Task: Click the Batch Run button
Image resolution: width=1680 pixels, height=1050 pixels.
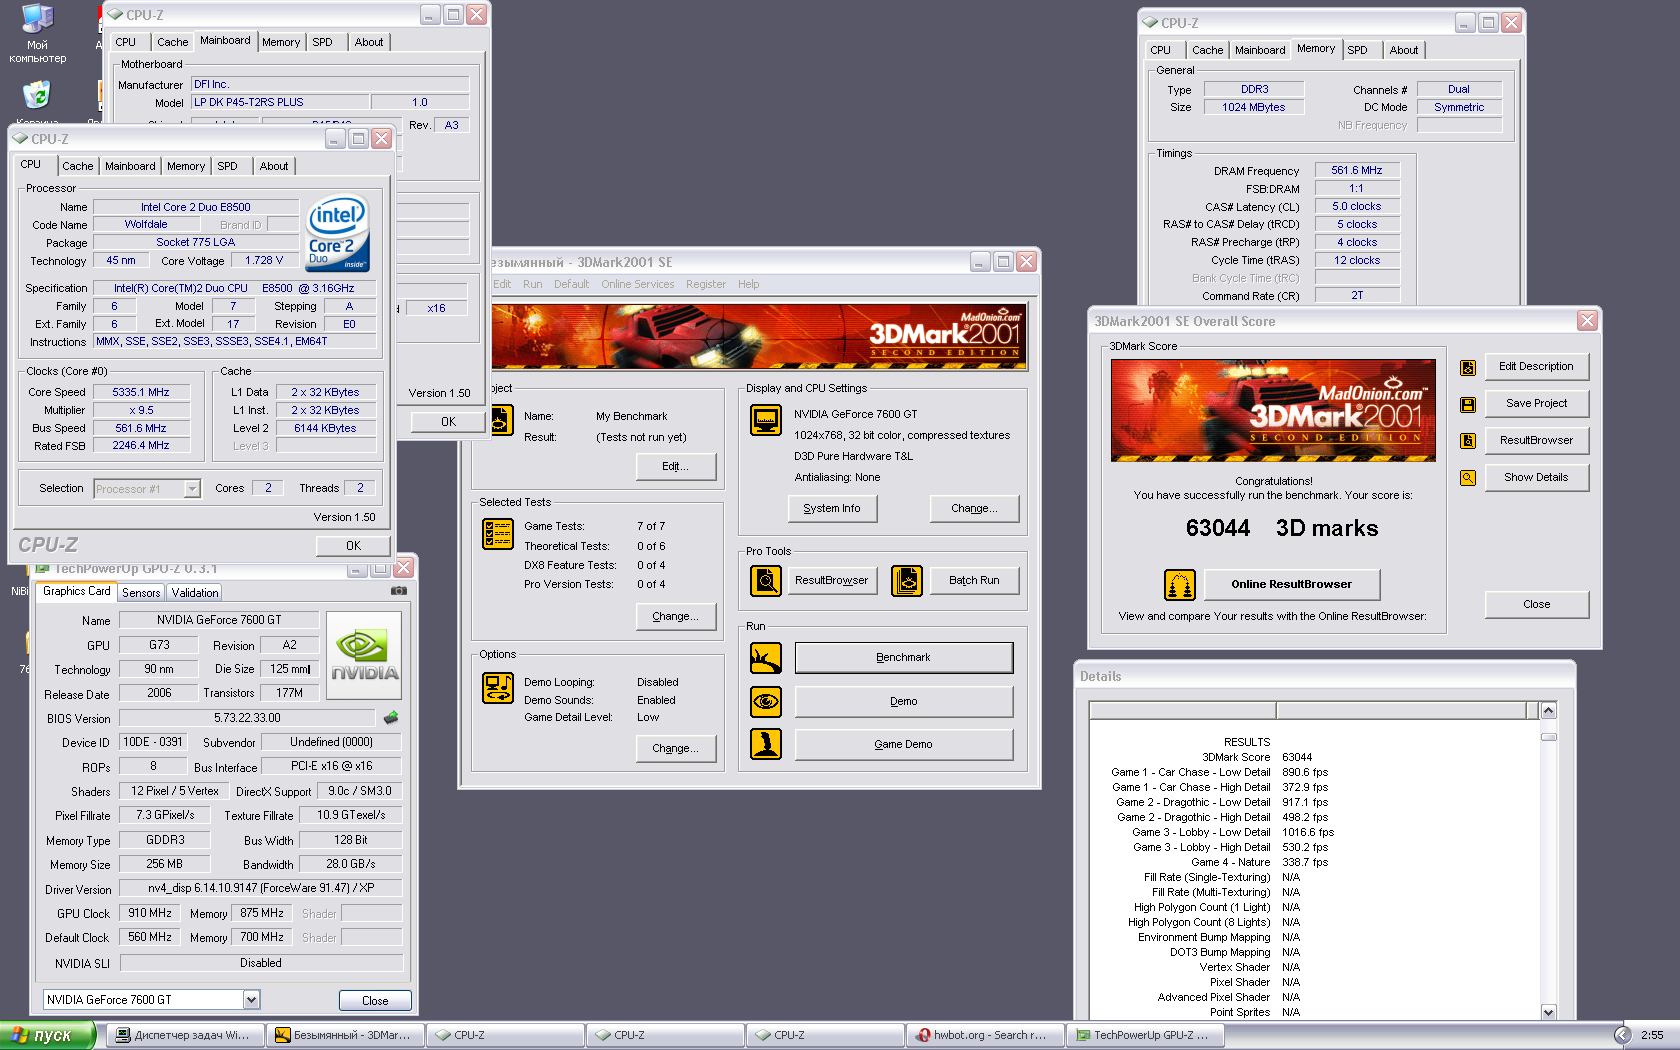Action: [974, 580]
